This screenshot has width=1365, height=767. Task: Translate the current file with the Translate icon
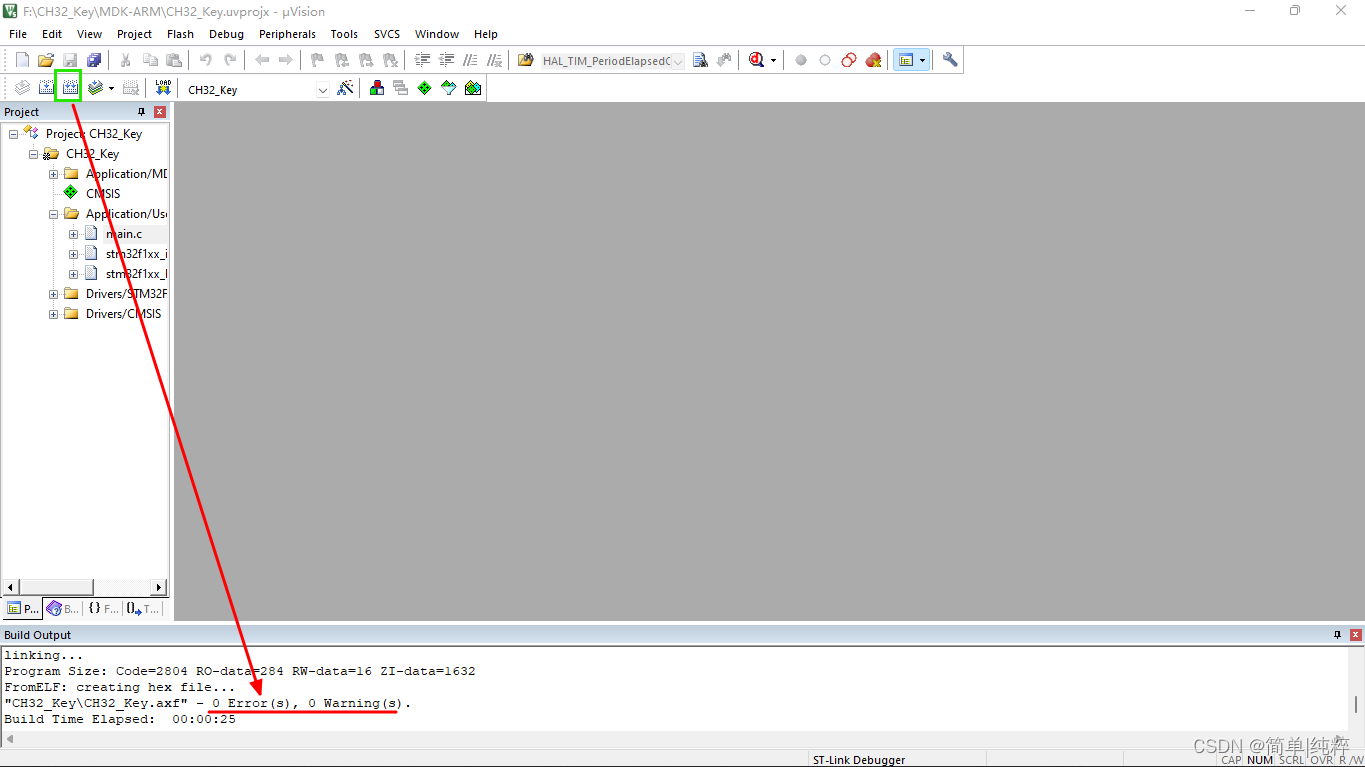pyautogui.click(x=22, y=88)
